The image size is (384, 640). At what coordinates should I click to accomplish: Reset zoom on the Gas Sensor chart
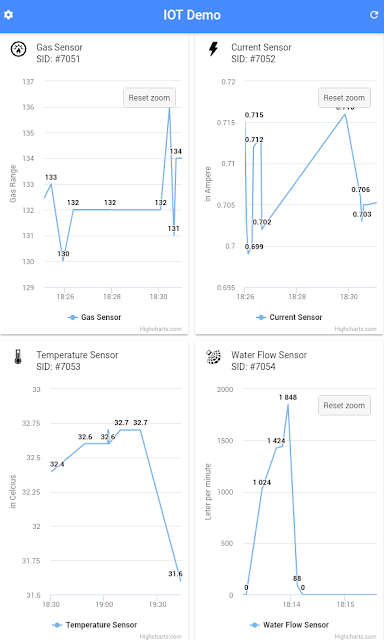pos(149,98)
